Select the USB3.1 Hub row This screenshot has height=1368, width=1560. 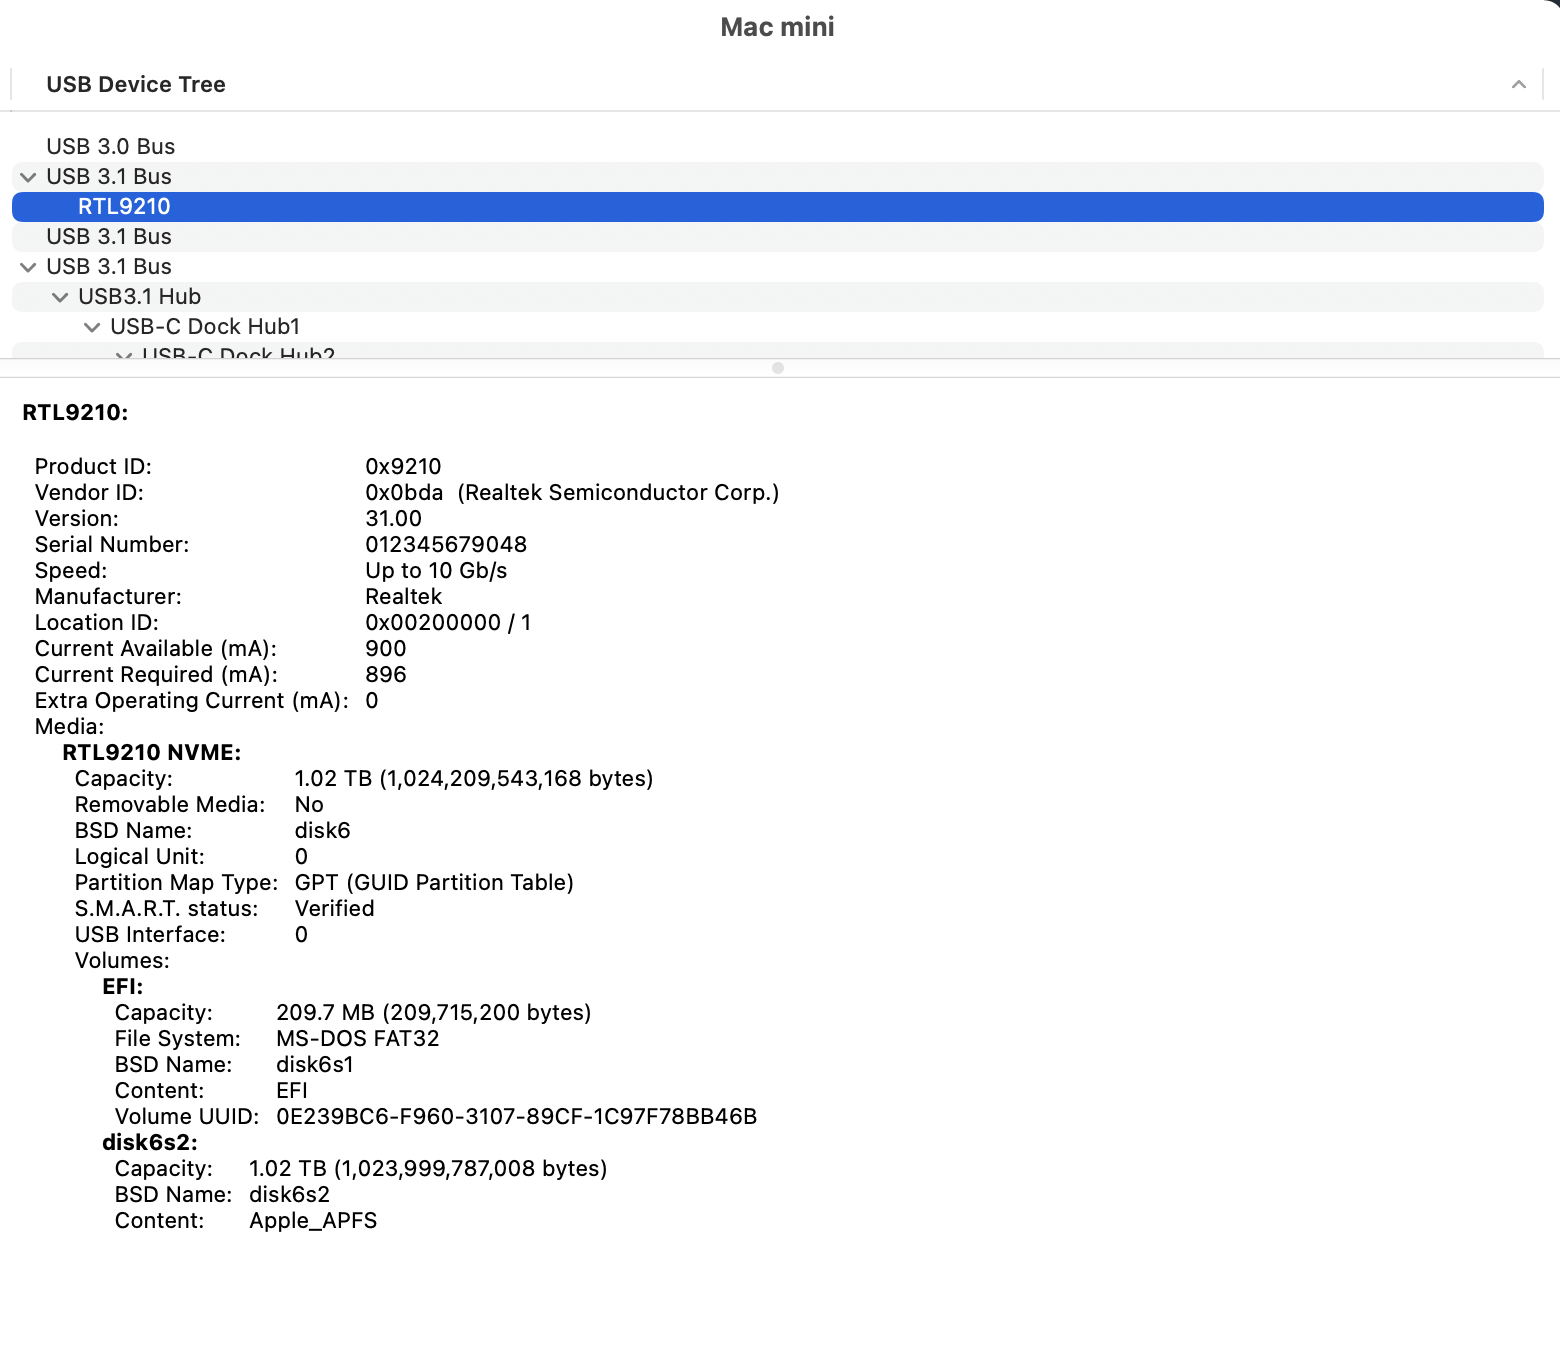coord(778,297)
